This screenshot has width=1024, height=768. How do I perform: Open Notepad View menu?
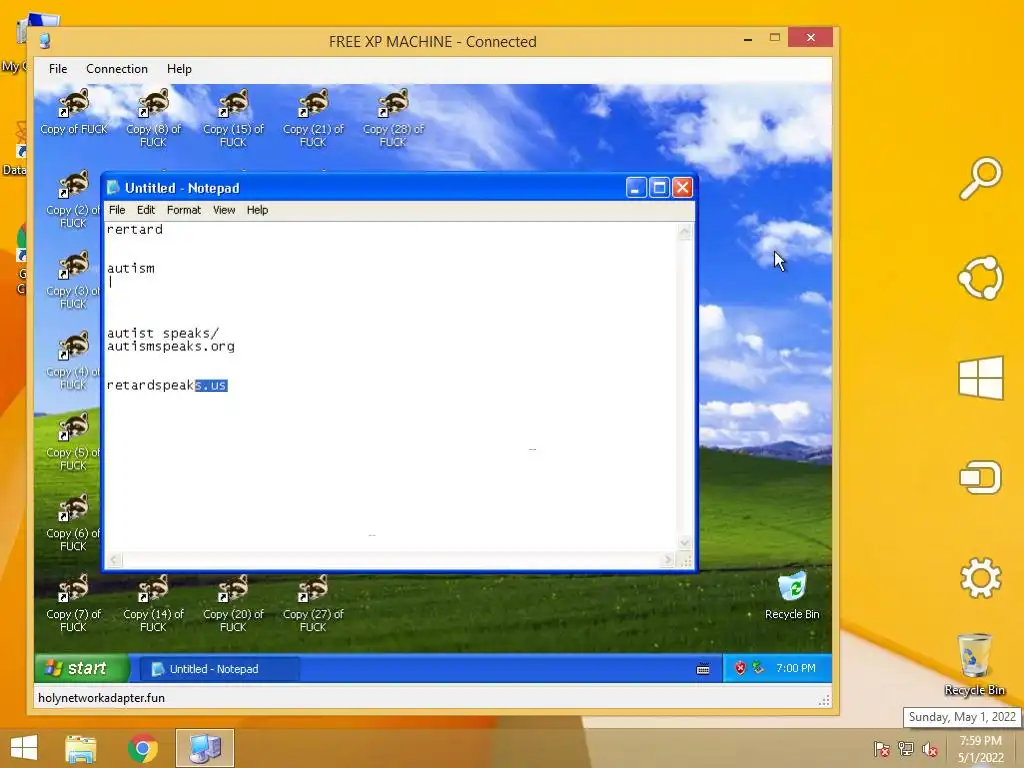224,210
